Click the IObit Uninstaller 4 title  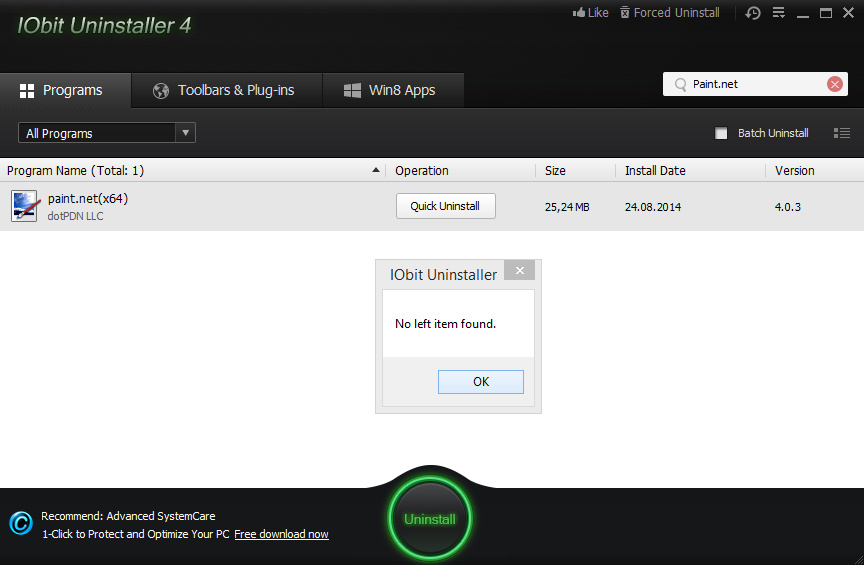pyautogui.click(x=104, y=25)
